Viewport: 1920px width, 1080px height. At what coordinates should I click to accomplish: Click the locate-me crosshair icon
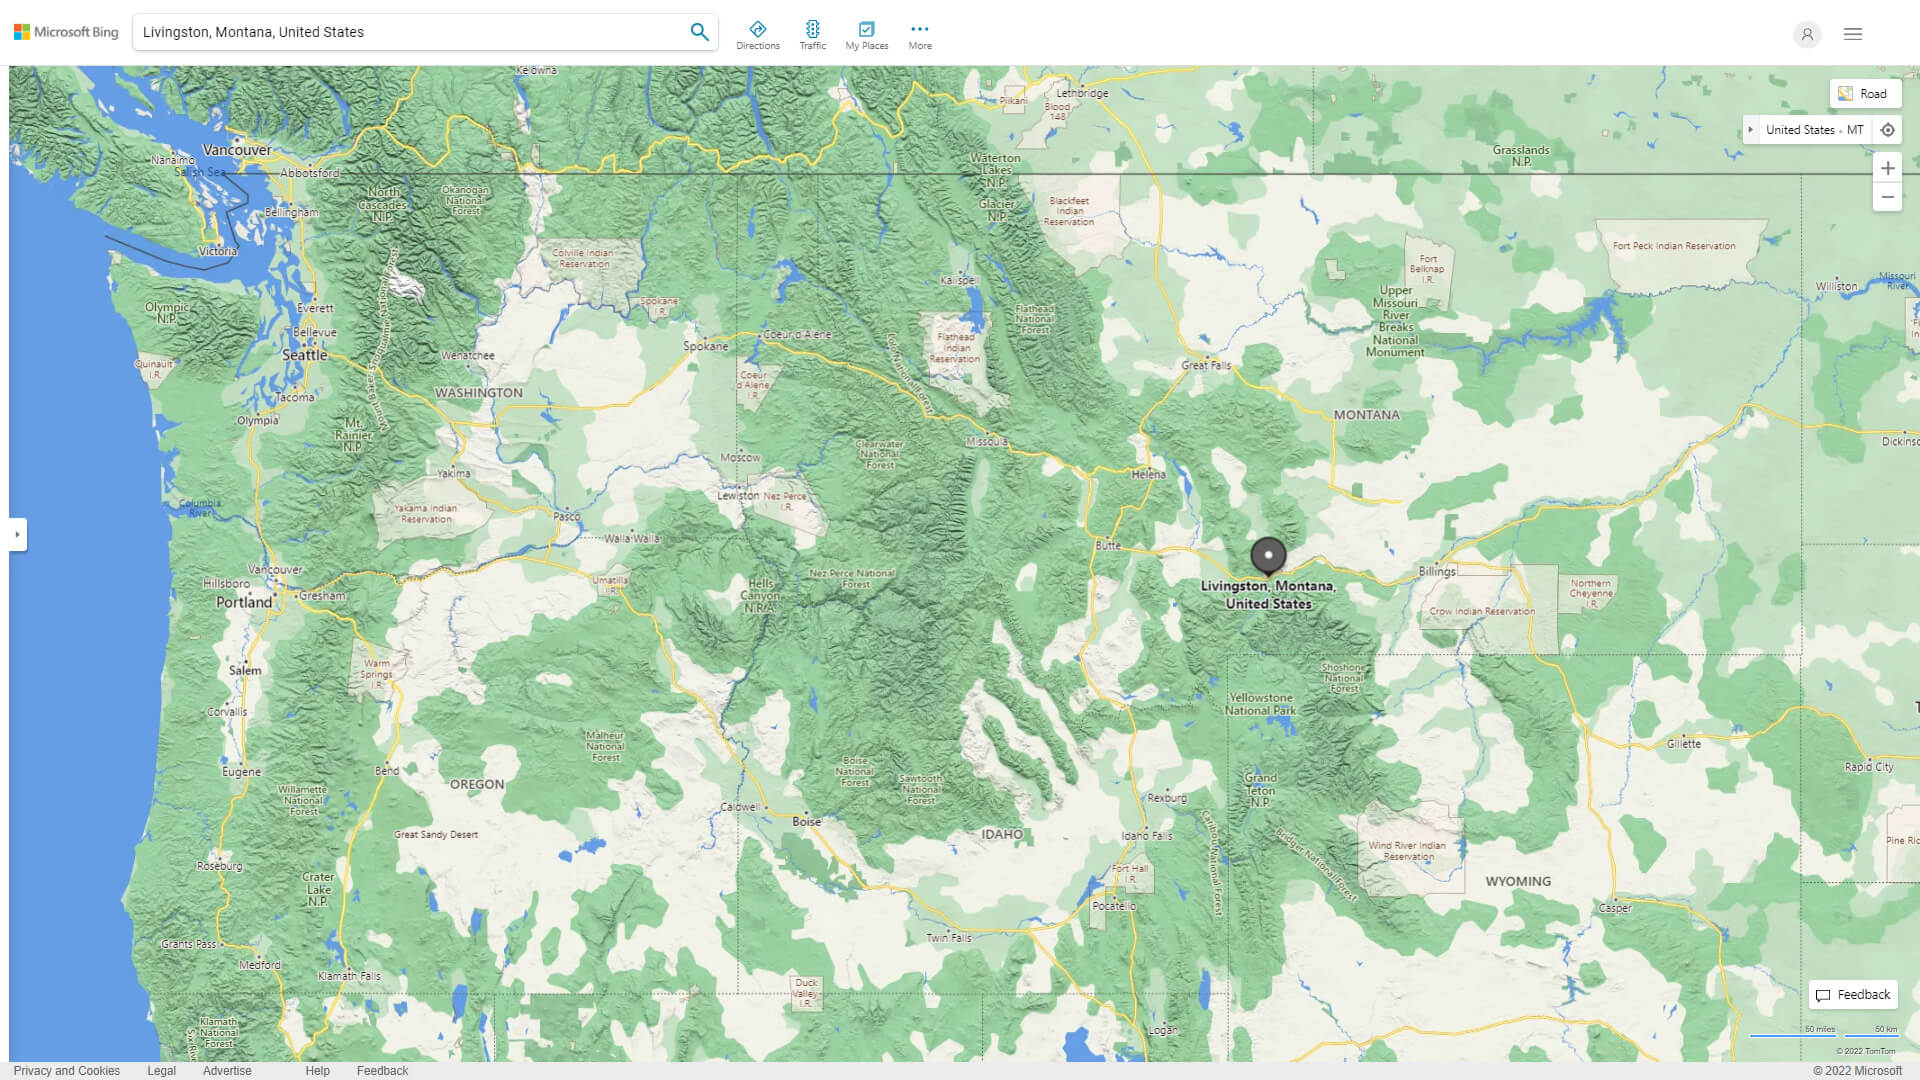click(1888, 129)
